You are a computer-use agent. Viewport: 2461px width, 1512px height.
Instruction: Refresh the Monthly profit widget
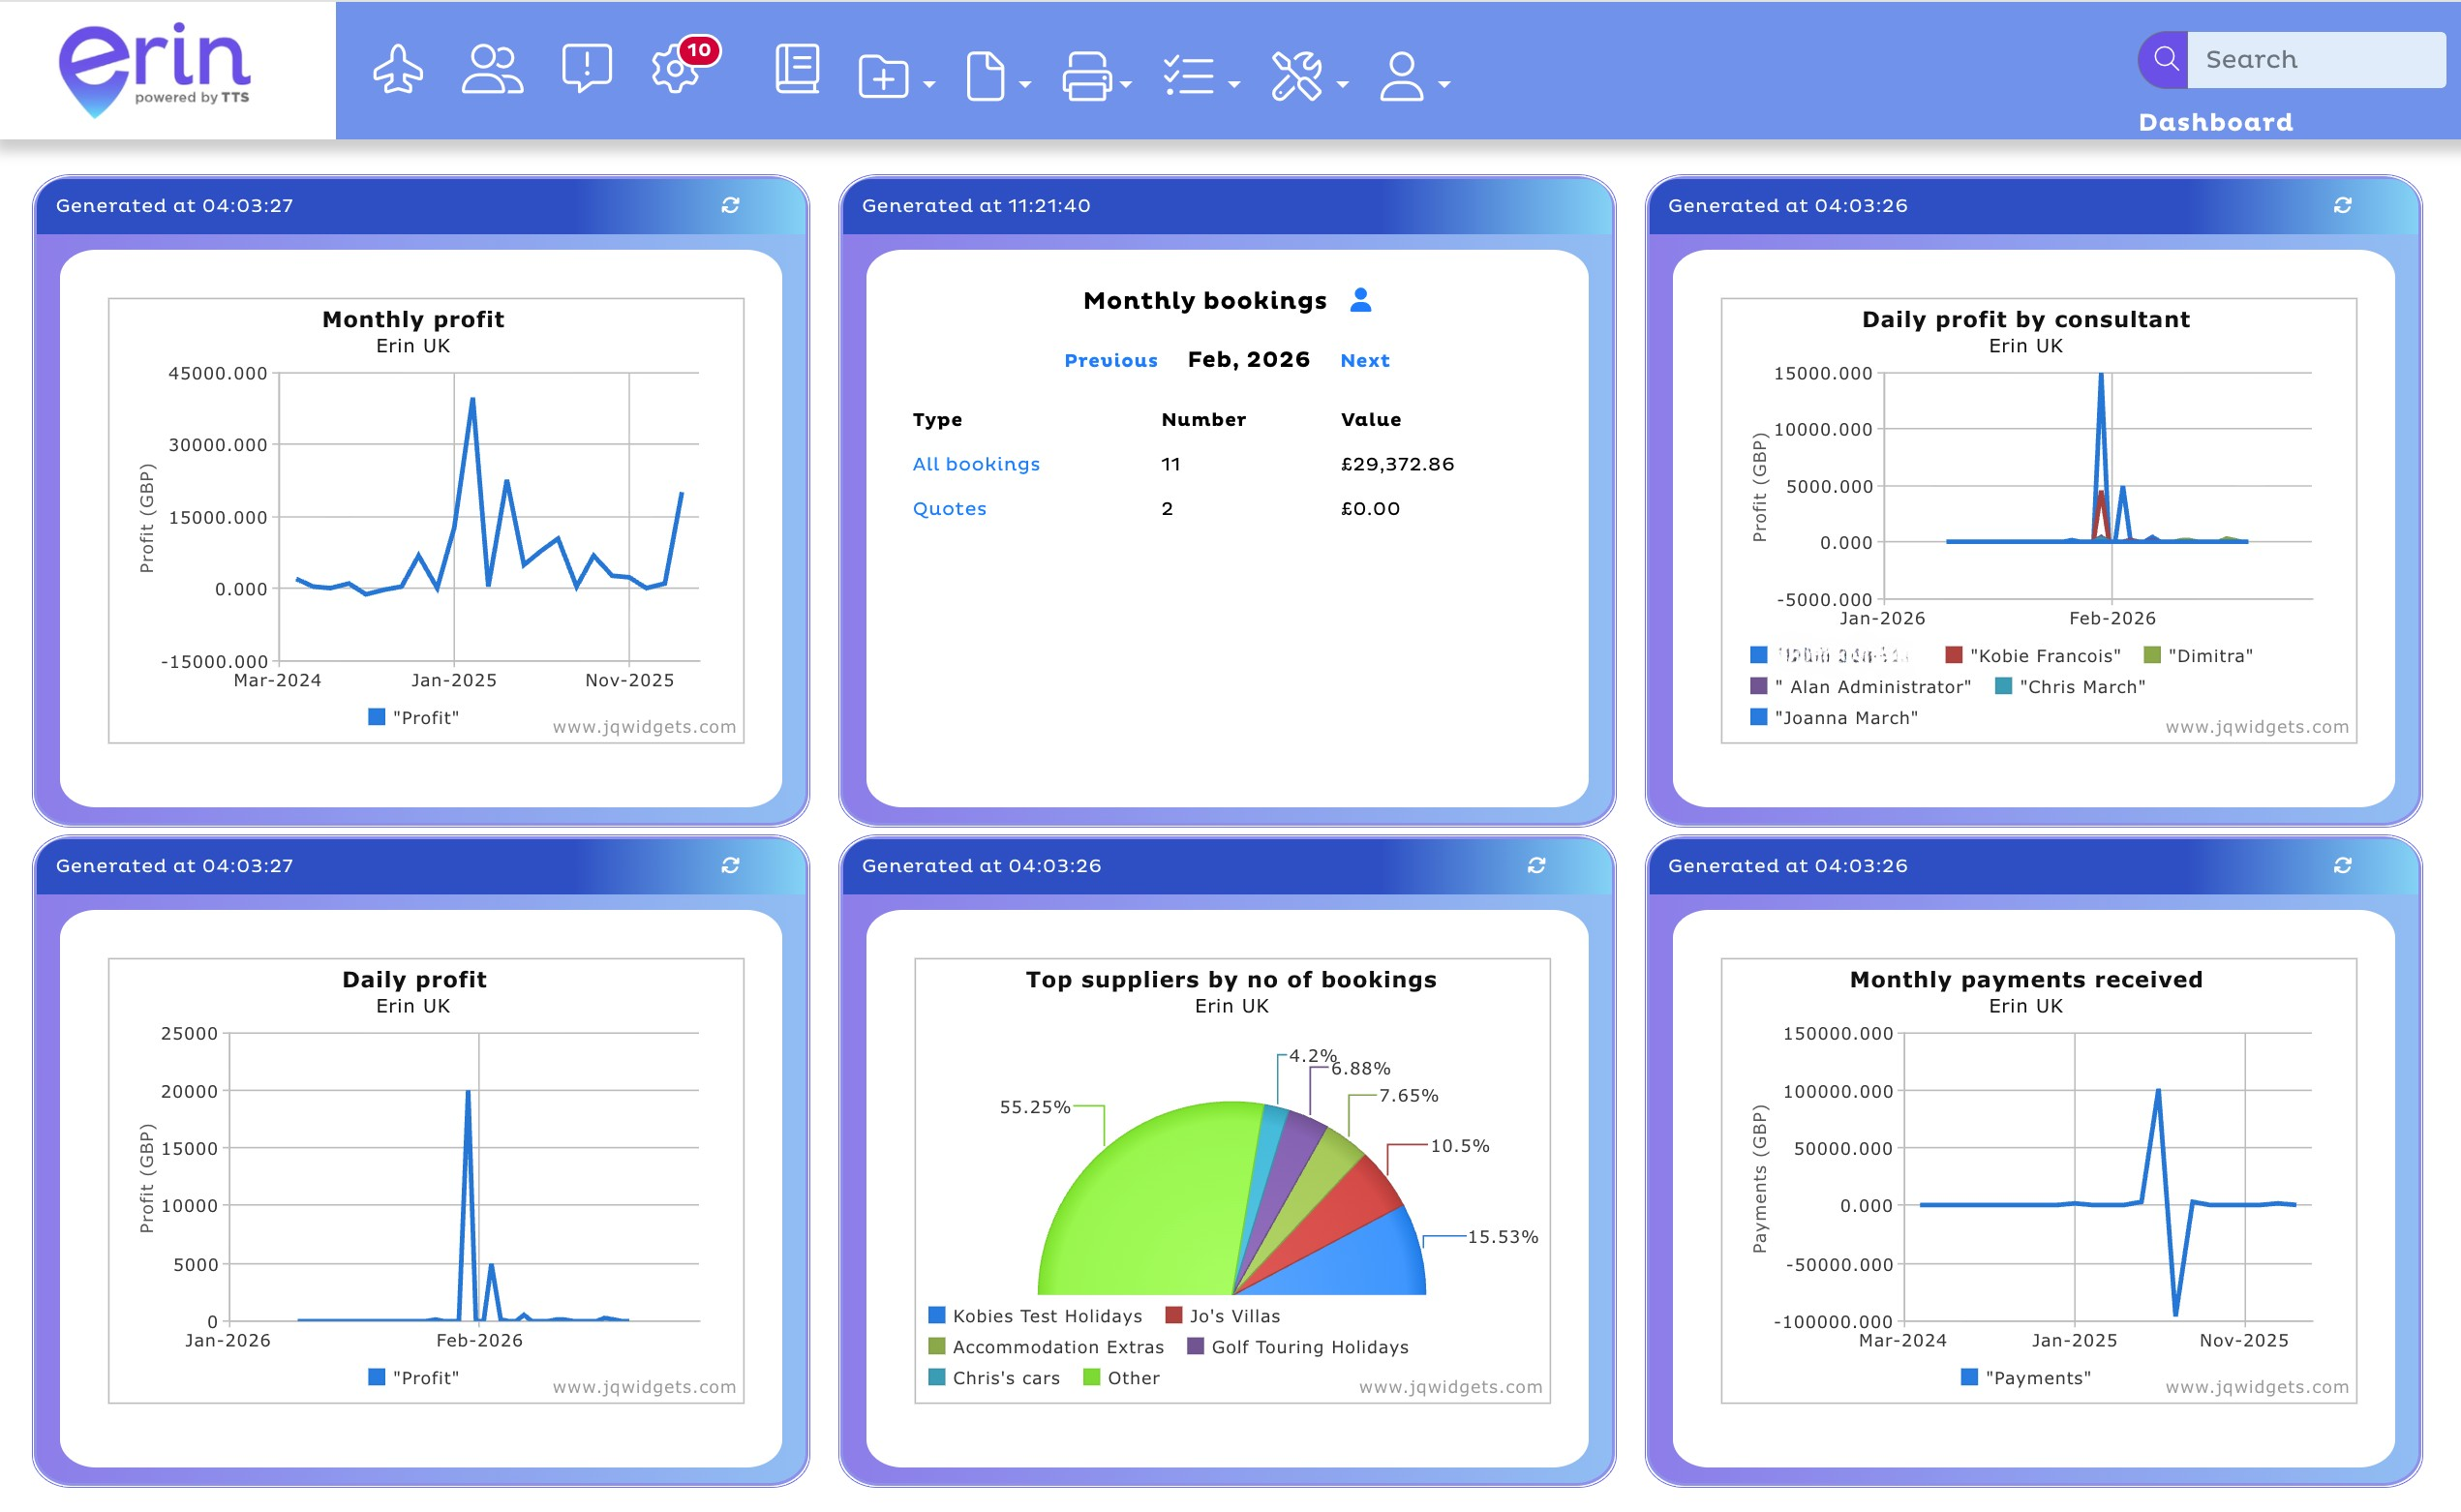coord(729,205)
